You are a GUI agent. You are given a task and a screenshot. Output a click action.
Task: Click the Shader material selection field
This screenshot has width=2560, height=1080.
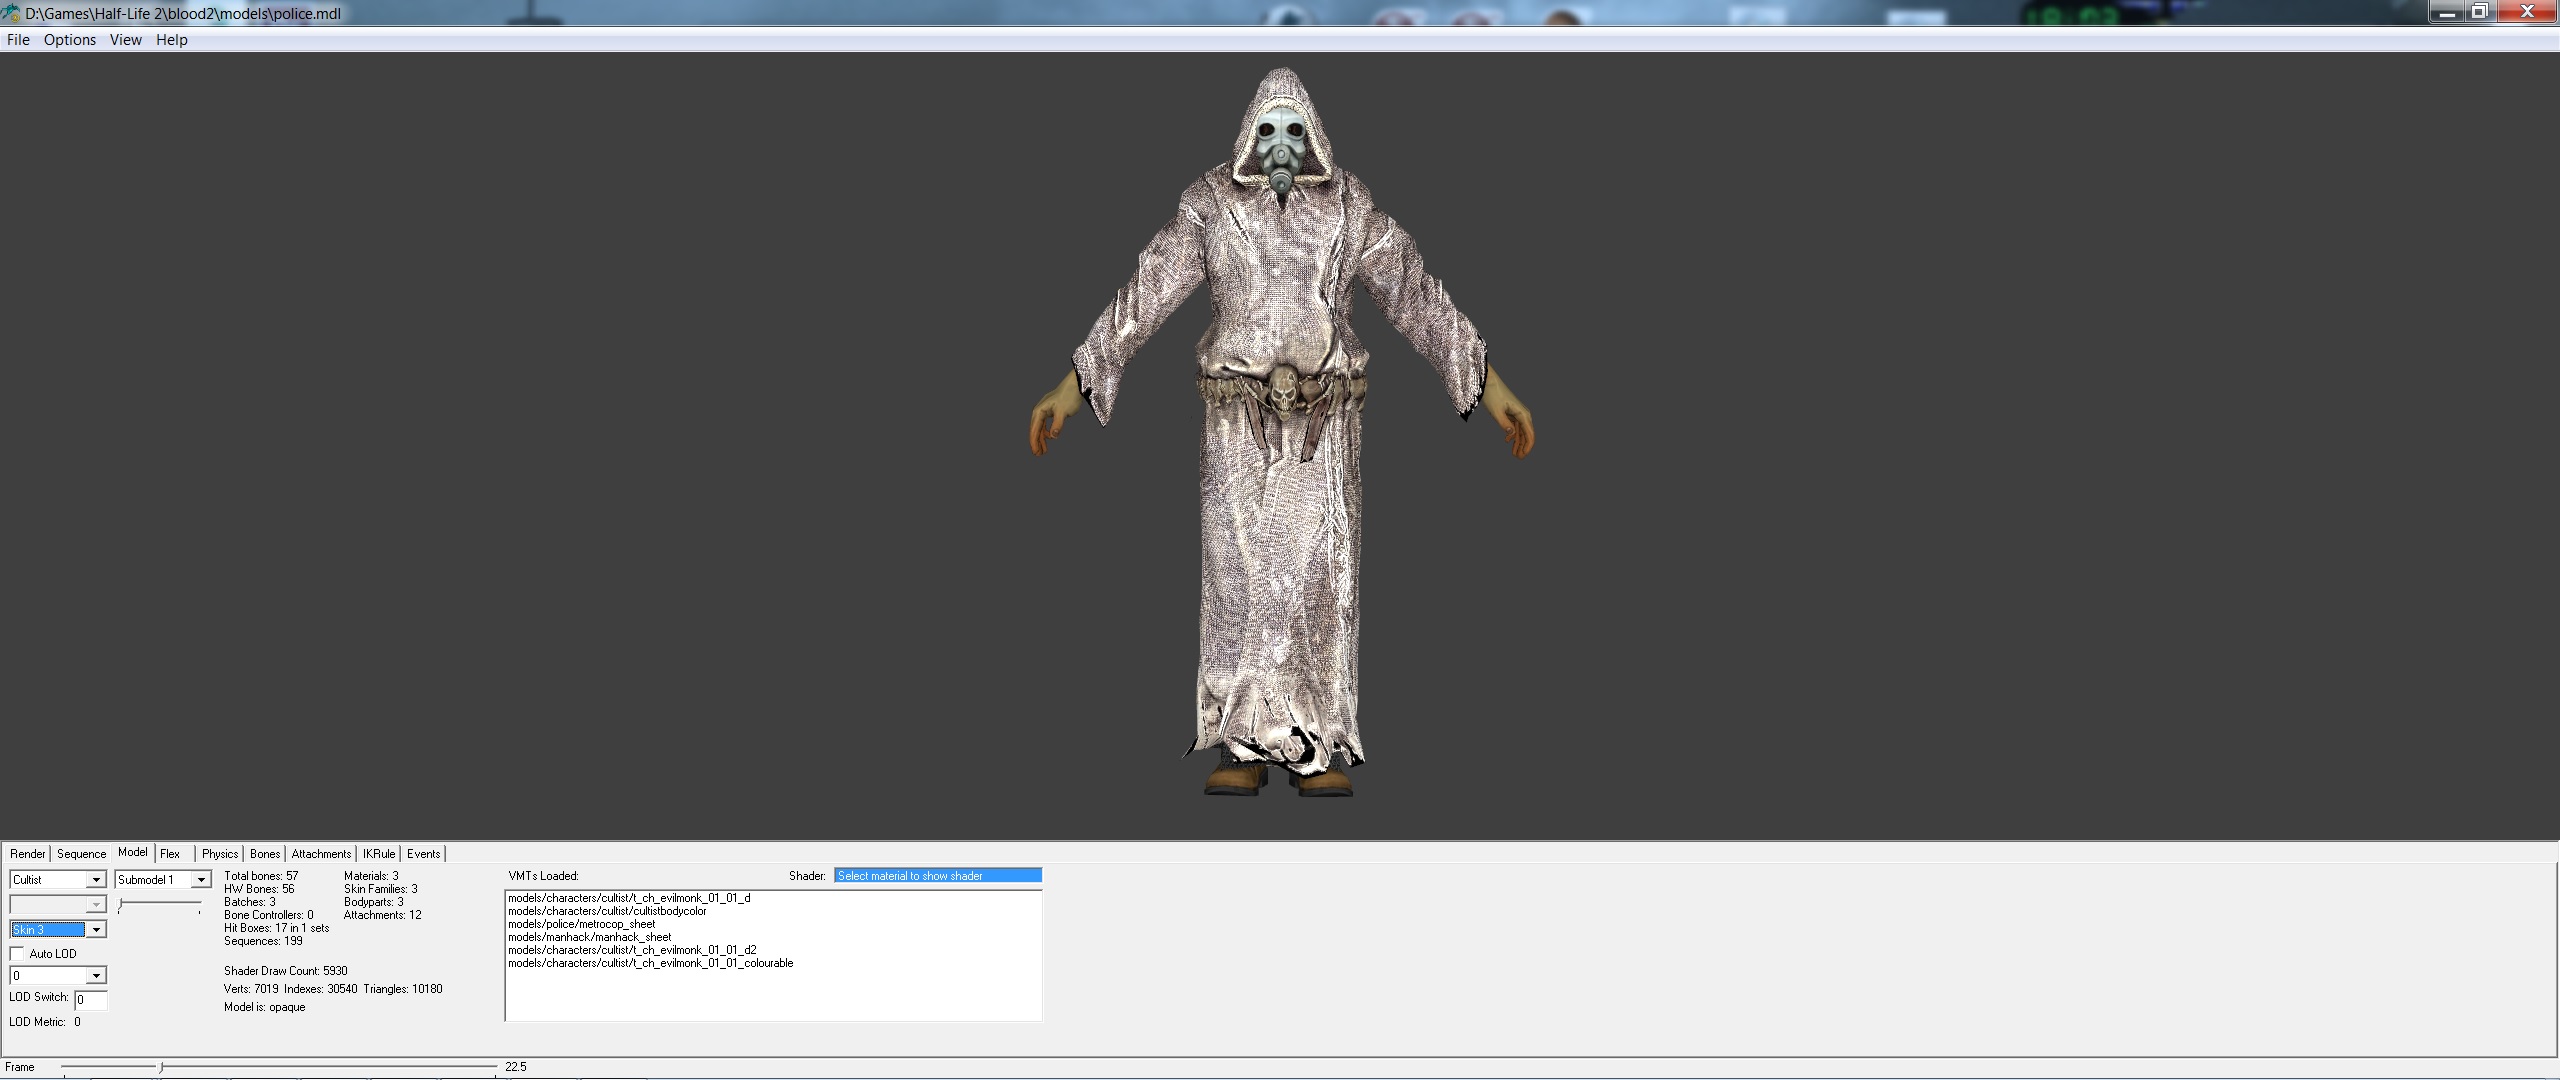(937, 876)
